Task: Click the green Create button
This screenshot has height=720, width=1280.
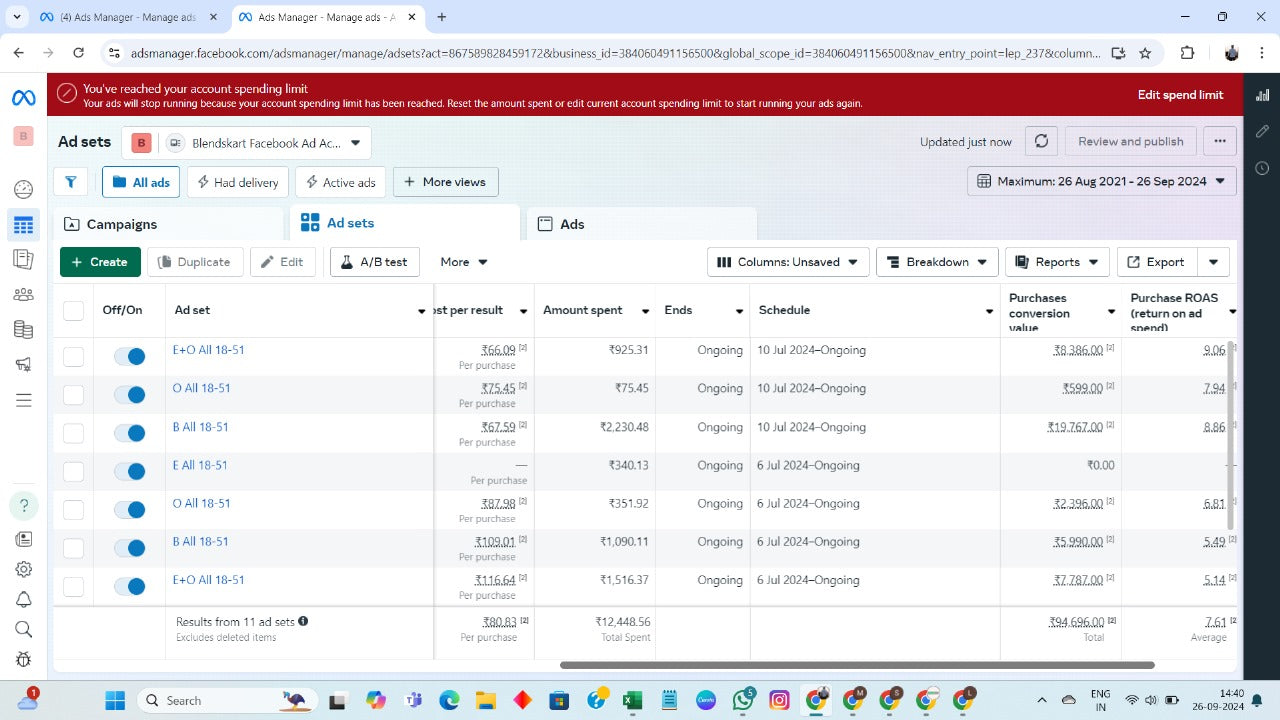Action: coord(100,262)
